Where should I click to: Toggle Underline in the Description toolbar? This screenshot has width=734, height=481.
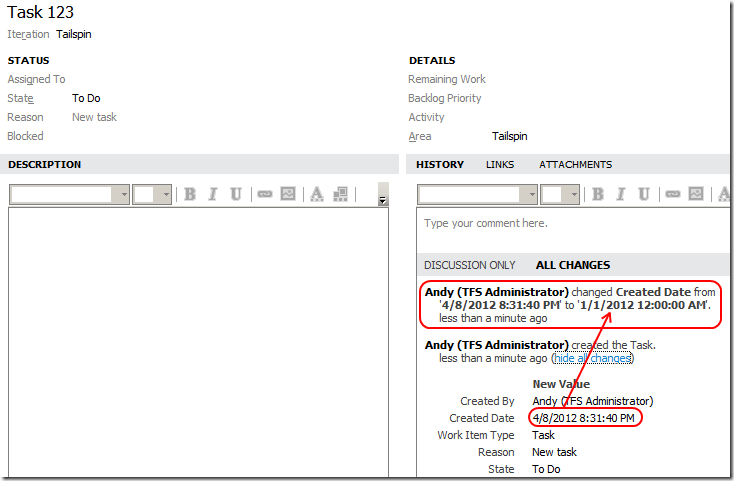click(236, 194)
